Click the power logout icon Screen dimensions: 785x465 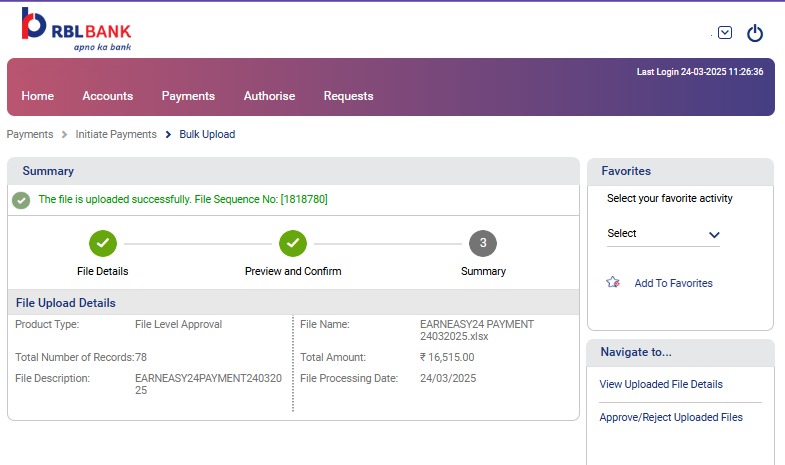click(x=754, y=33)
